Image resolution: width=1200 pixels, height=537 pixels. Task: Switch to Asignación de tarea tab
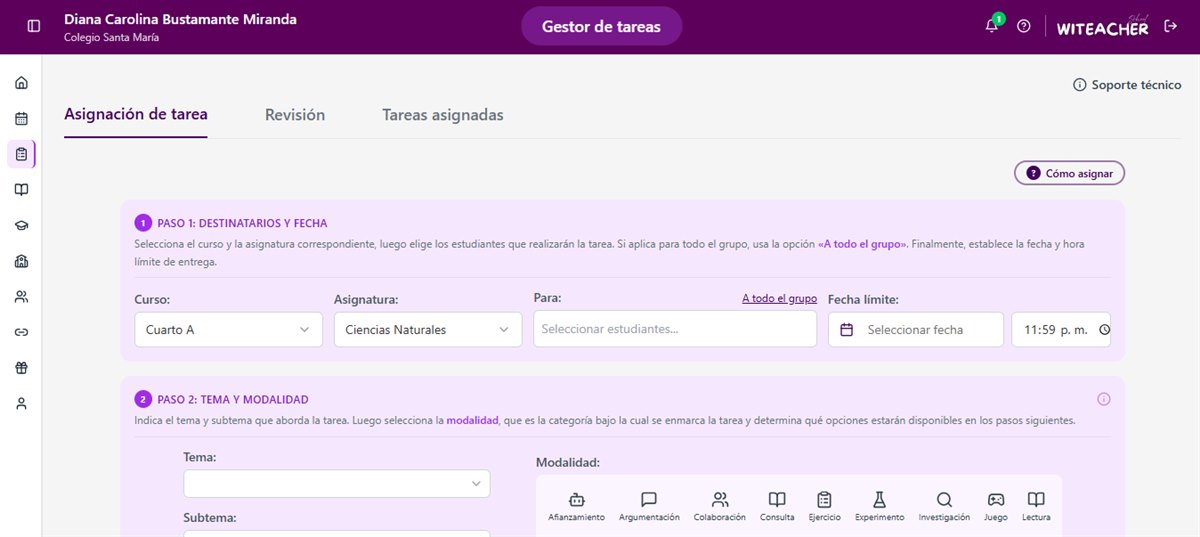pos(136,114)
